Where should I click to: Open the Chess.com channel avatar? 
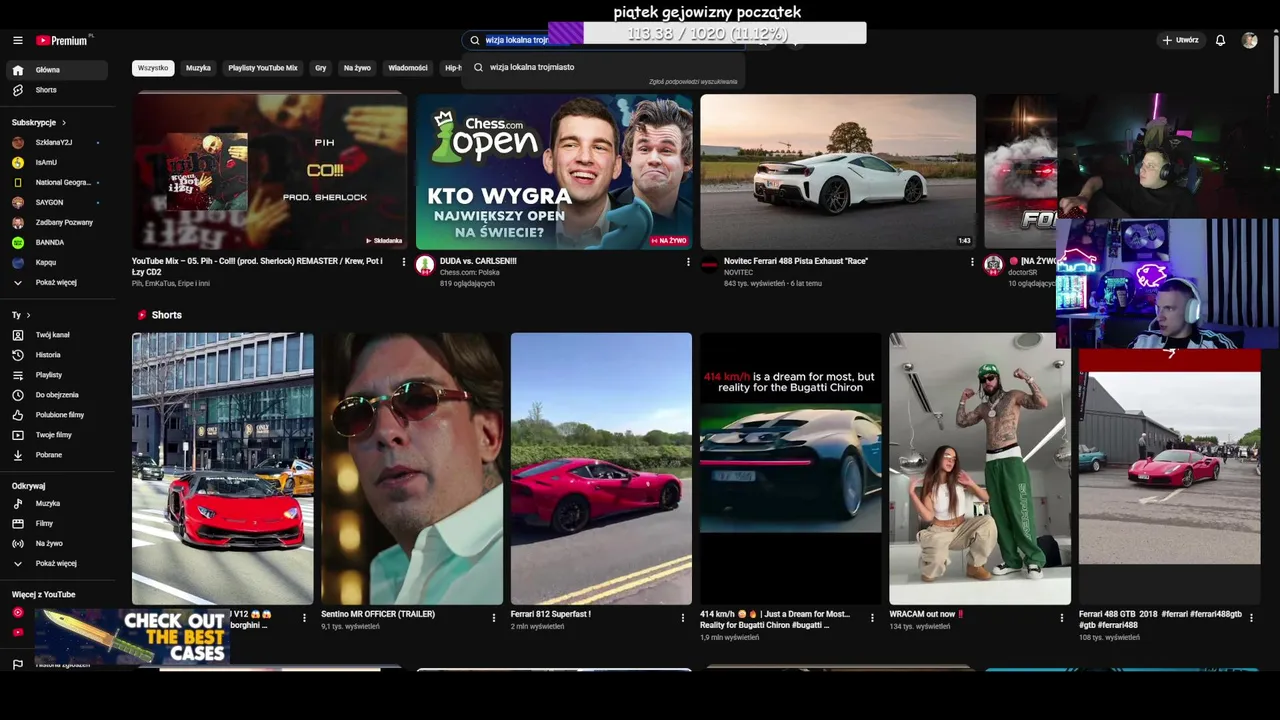tap(425, 265)
